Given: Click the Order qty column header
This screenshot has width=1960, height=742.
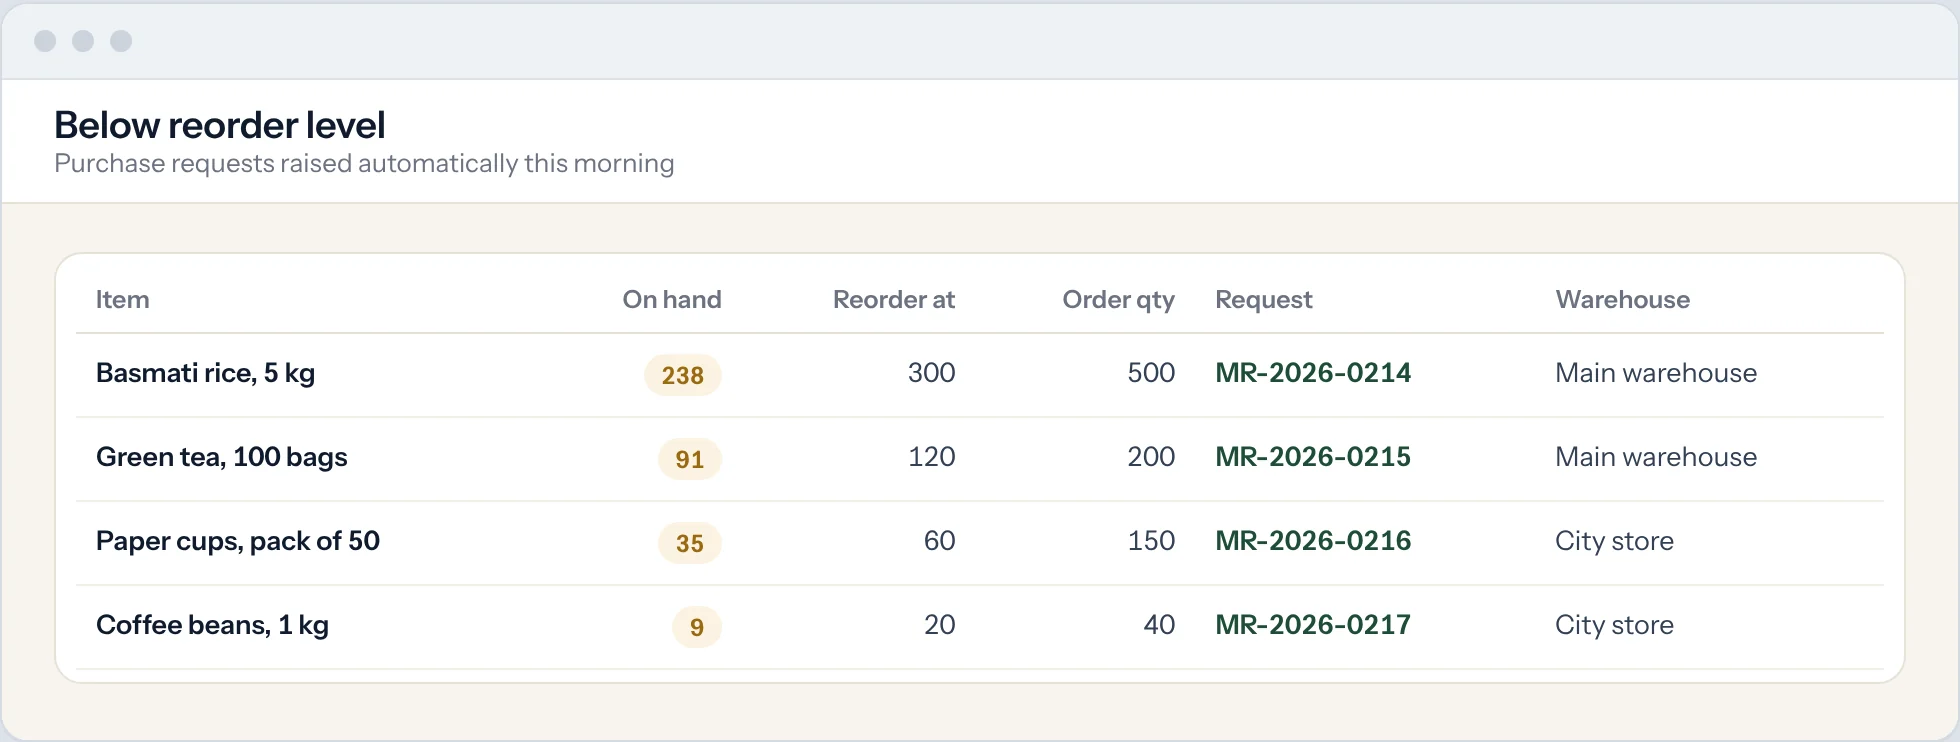Looking at the screenshot, I should point(1118,300).
